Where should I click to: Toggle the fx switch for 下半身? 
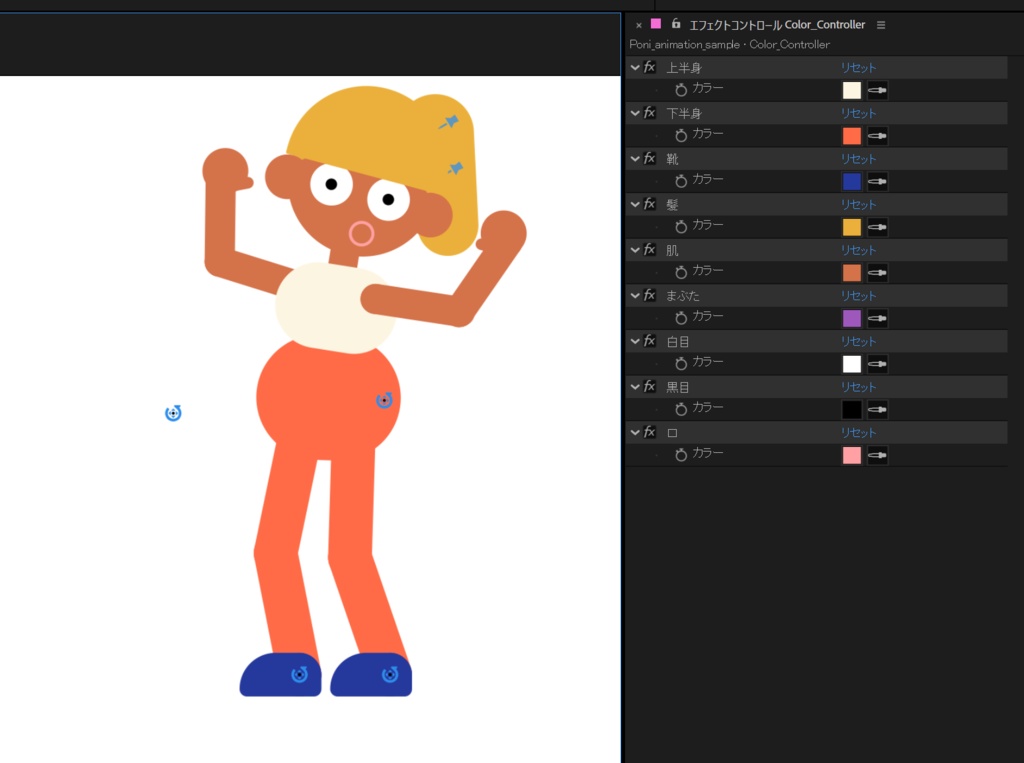coord(650,113)
